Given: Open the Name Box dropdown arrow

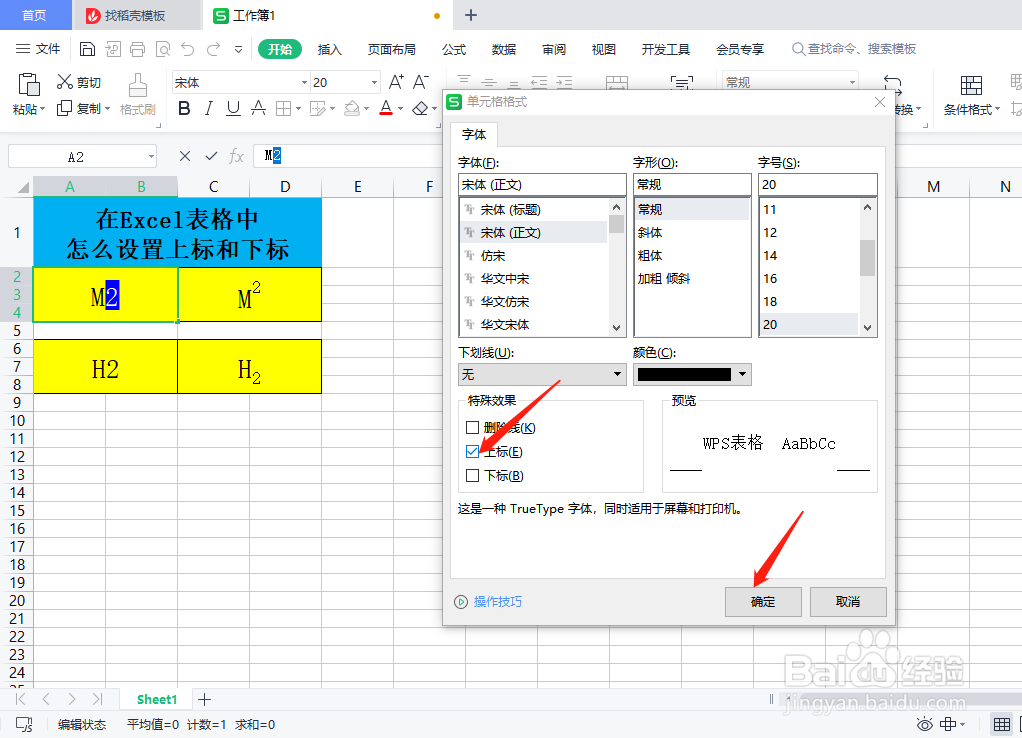Looking at the screenshot, I should tap(151, 156).
